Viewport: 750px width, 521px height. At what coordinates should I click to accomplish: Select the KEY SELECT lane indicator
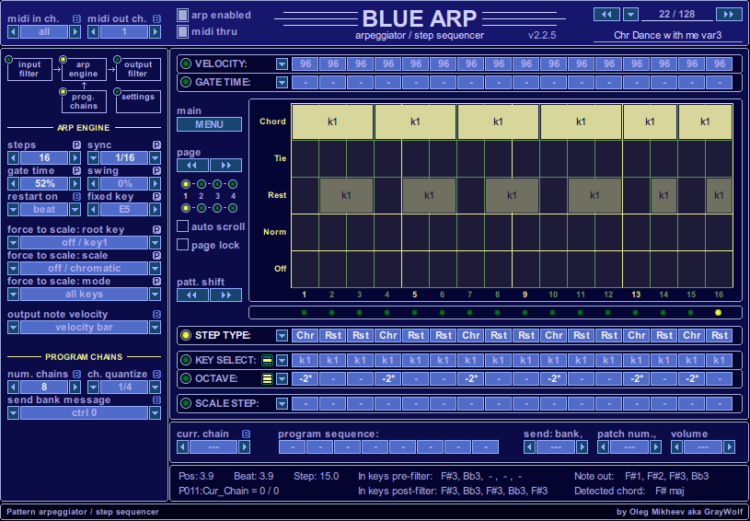[186, 360]
